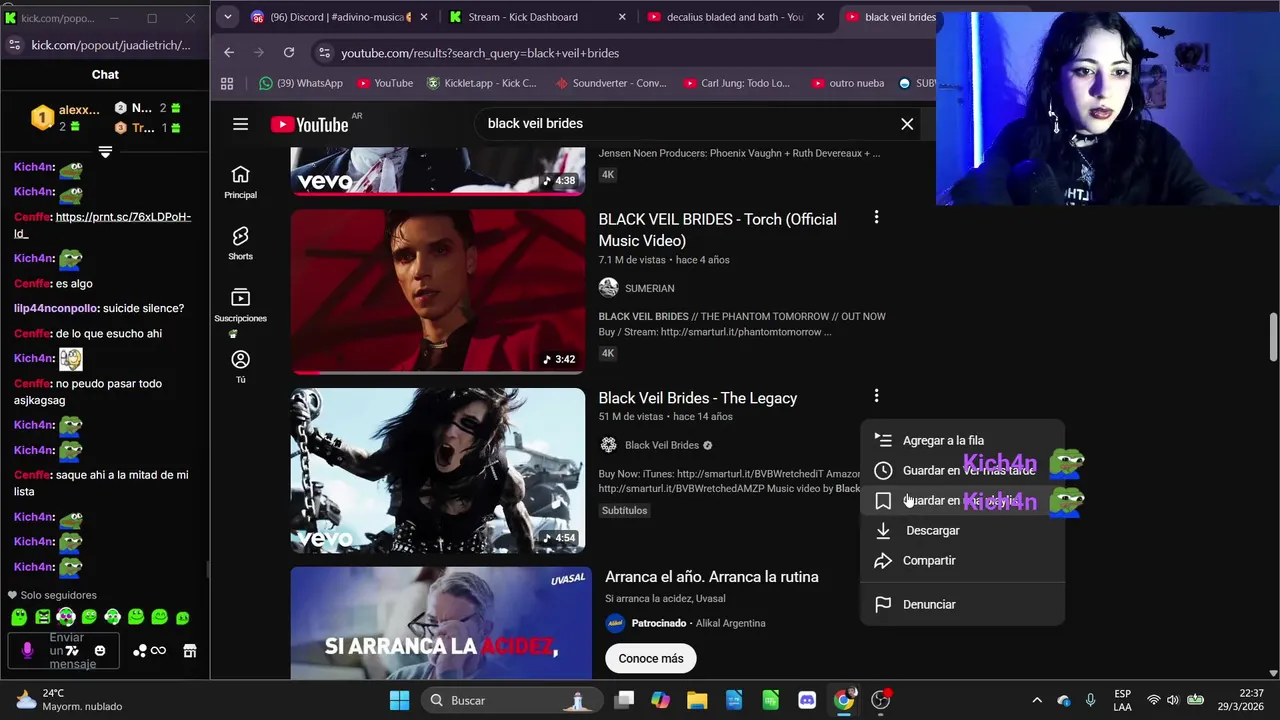
Task: Click the purple microphone icon in chat
Action: tap(27, 650)
